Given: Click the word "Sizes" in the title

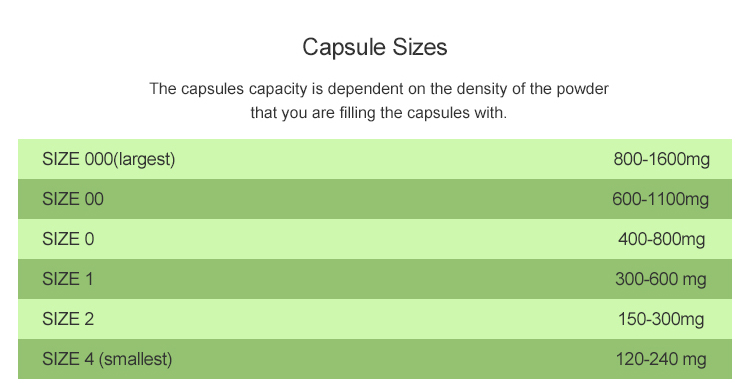Looking at the screenshot, I should pos(420,47).
